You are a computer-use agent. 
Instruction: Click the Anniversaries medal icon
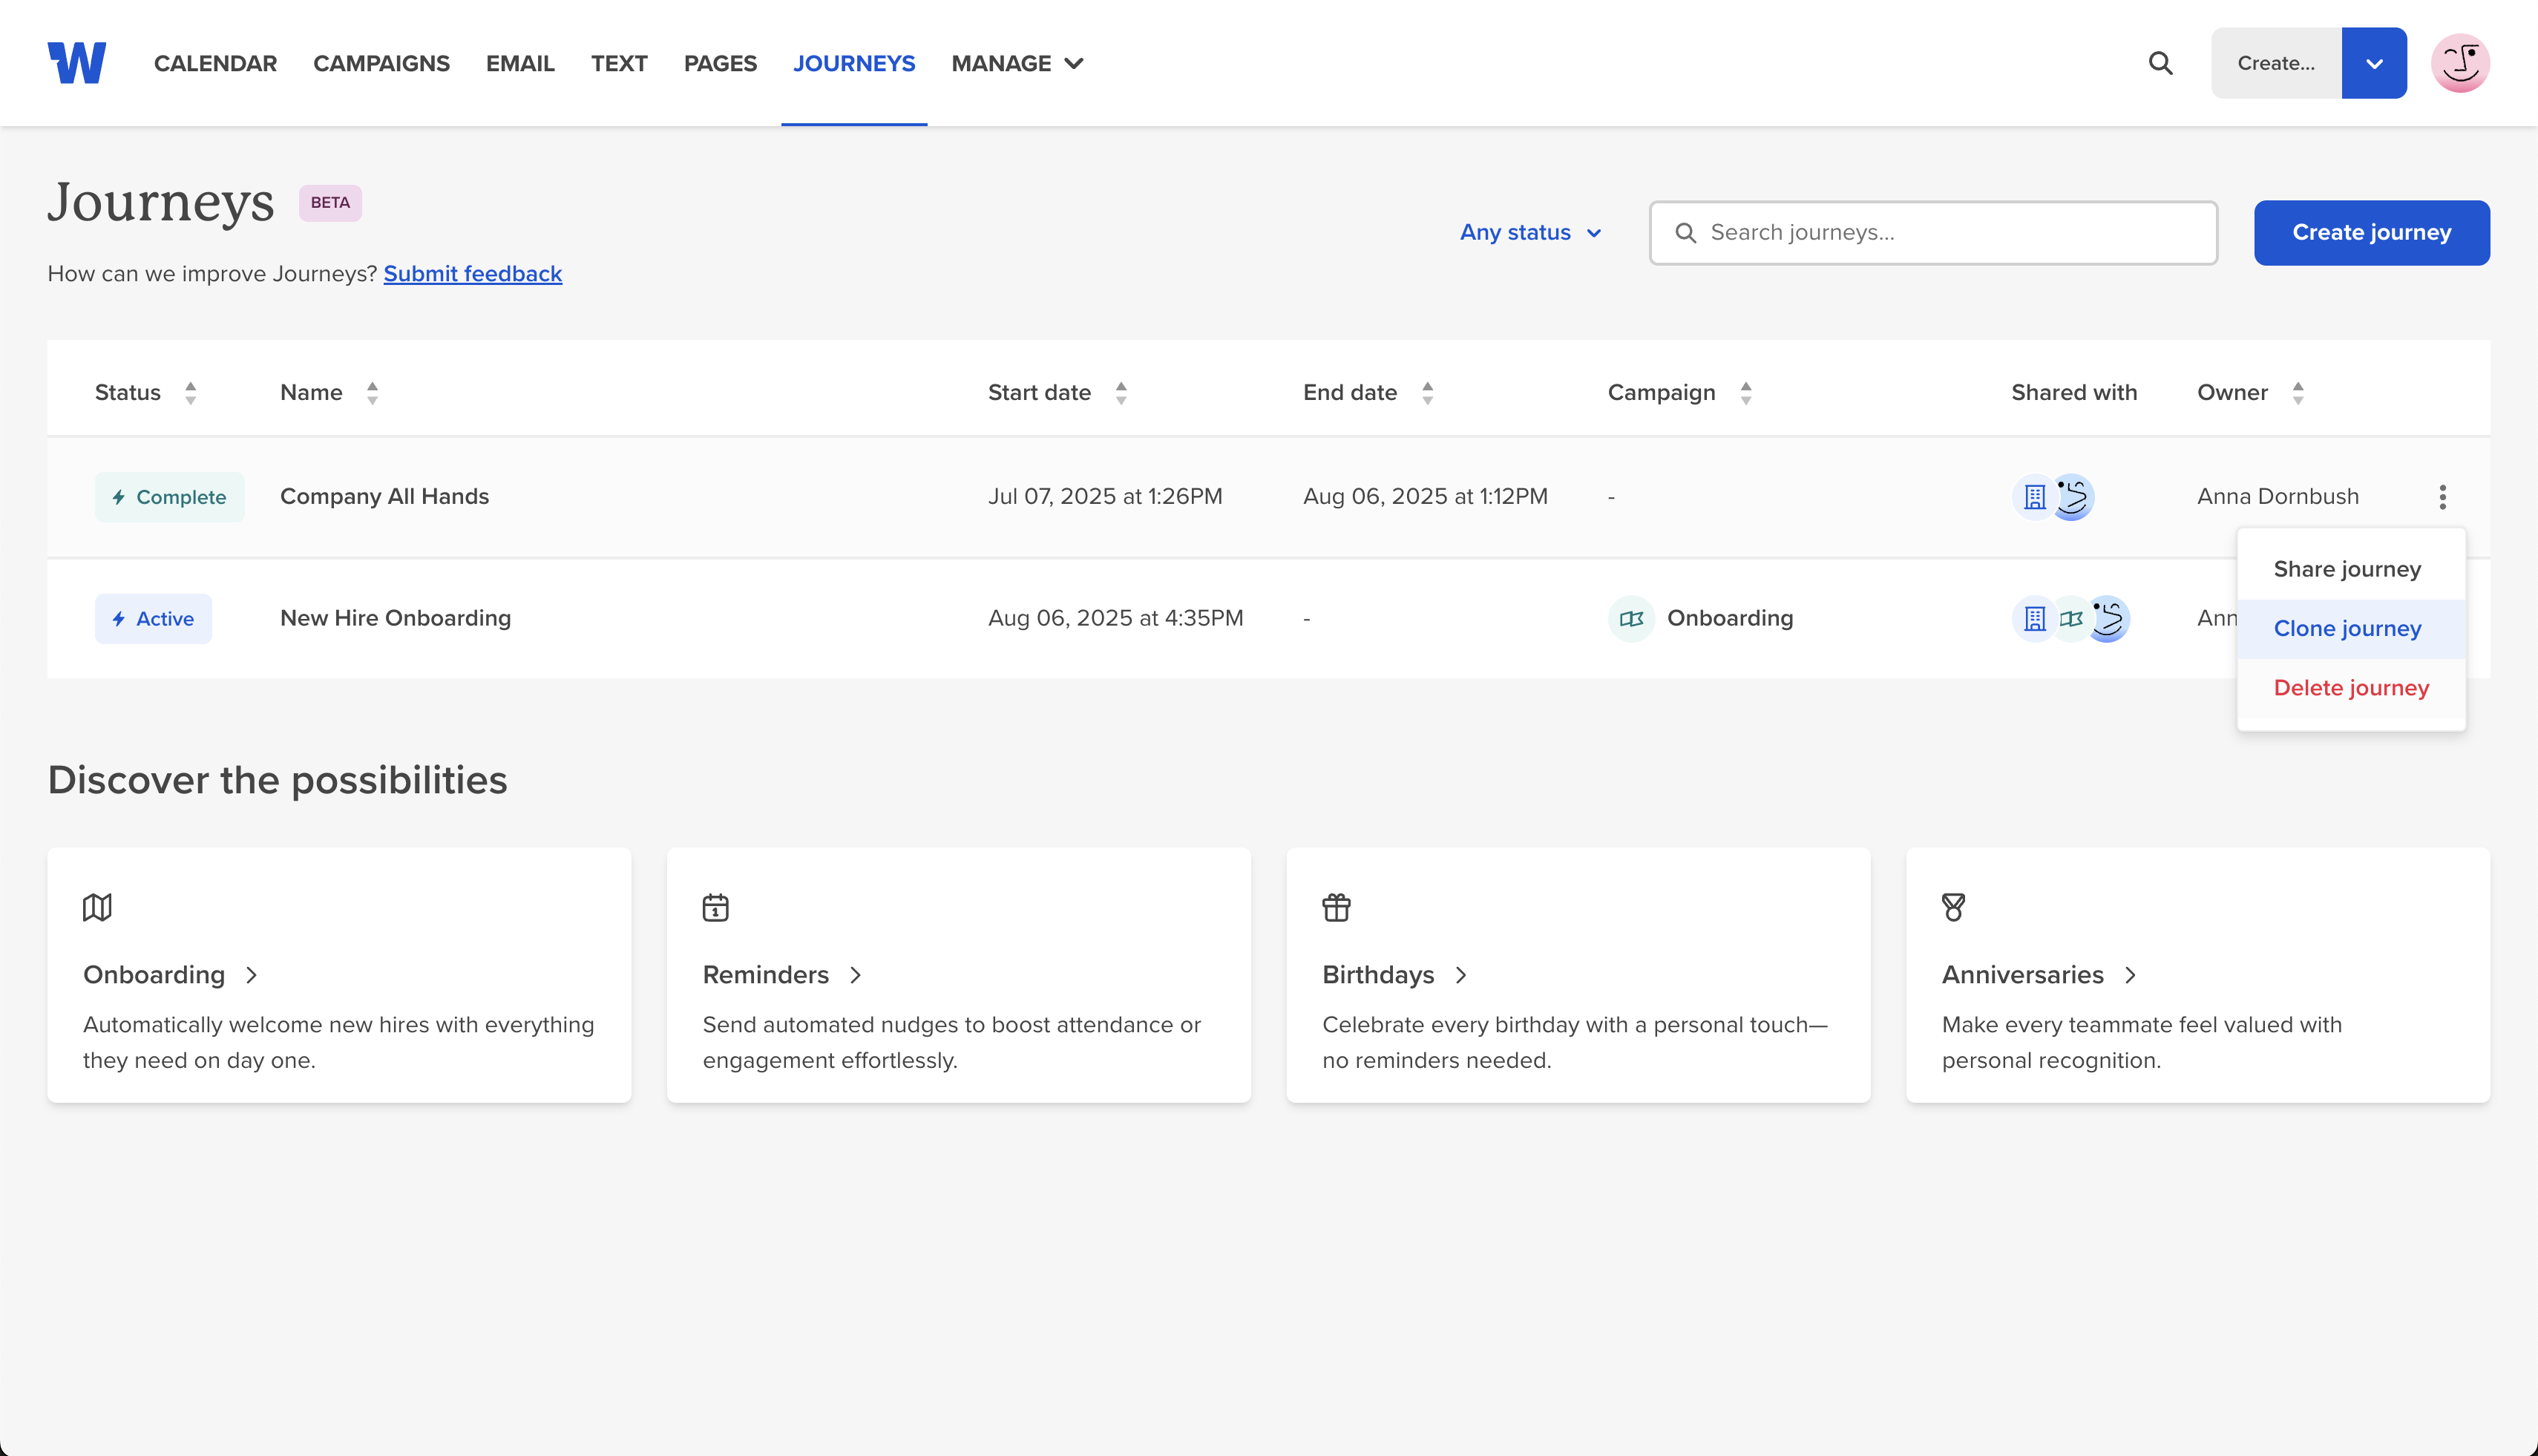[x=1953, y=907]
